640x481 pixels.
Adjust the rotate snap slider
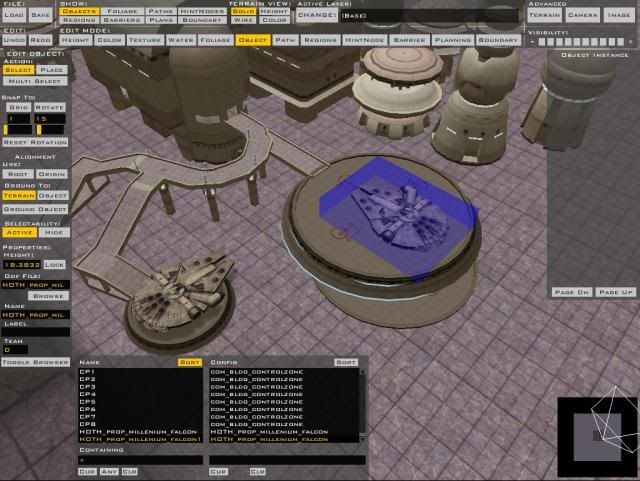click(x=50, y=130)
